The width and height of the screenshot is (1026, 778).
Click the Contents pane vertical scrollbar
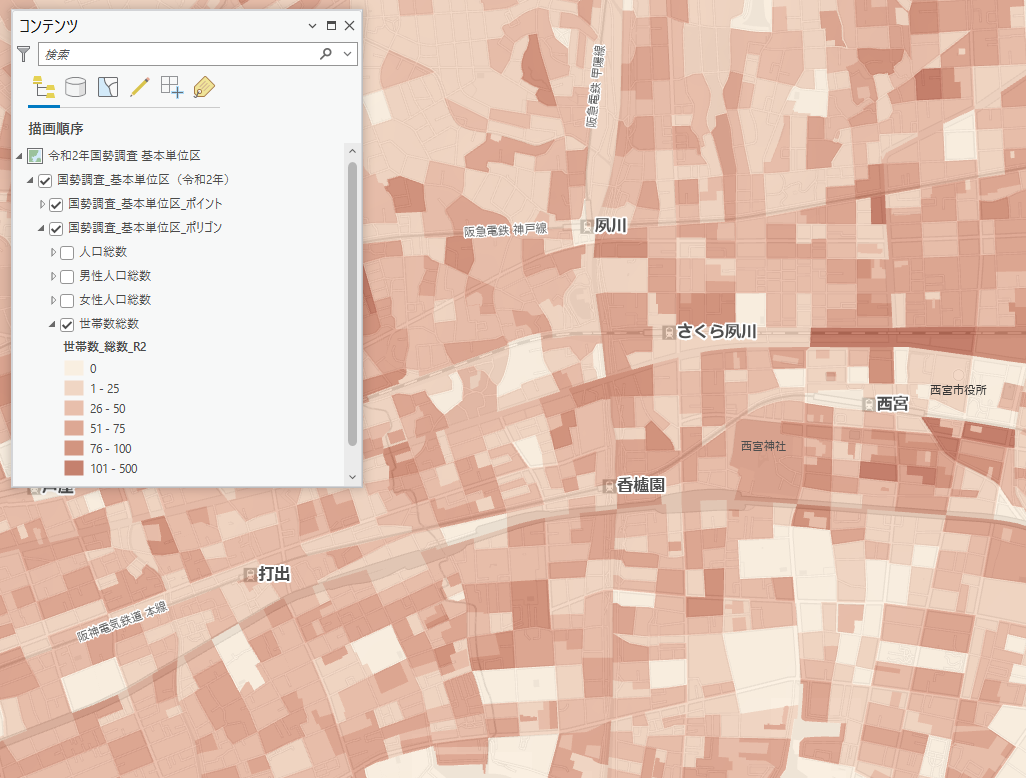point(352,300)
